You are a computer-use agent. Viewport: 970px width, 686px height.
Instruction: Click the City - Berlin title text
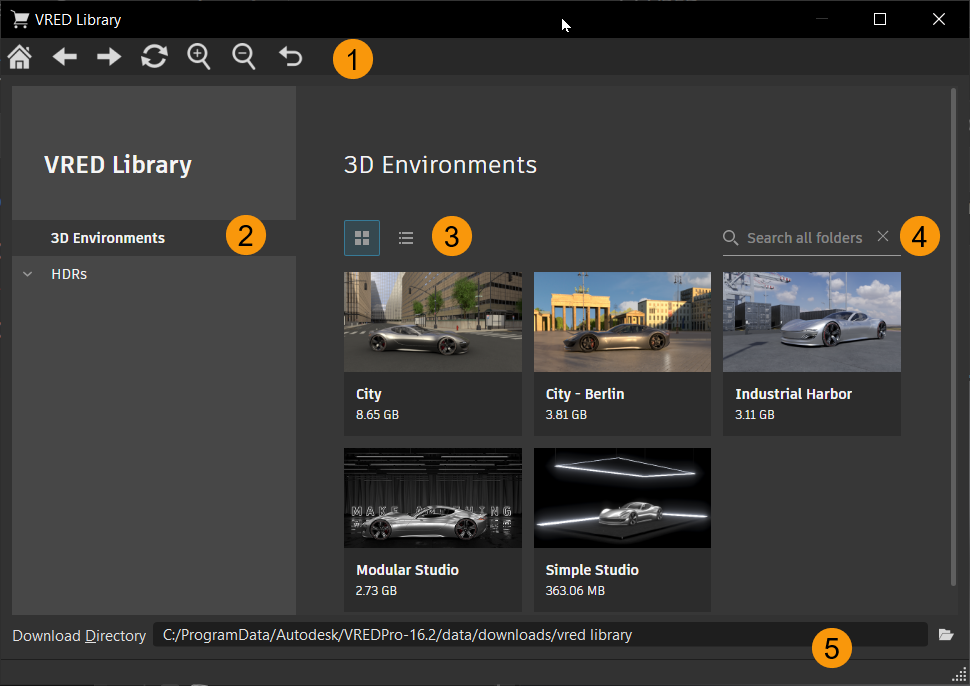(x=585, y=395)
